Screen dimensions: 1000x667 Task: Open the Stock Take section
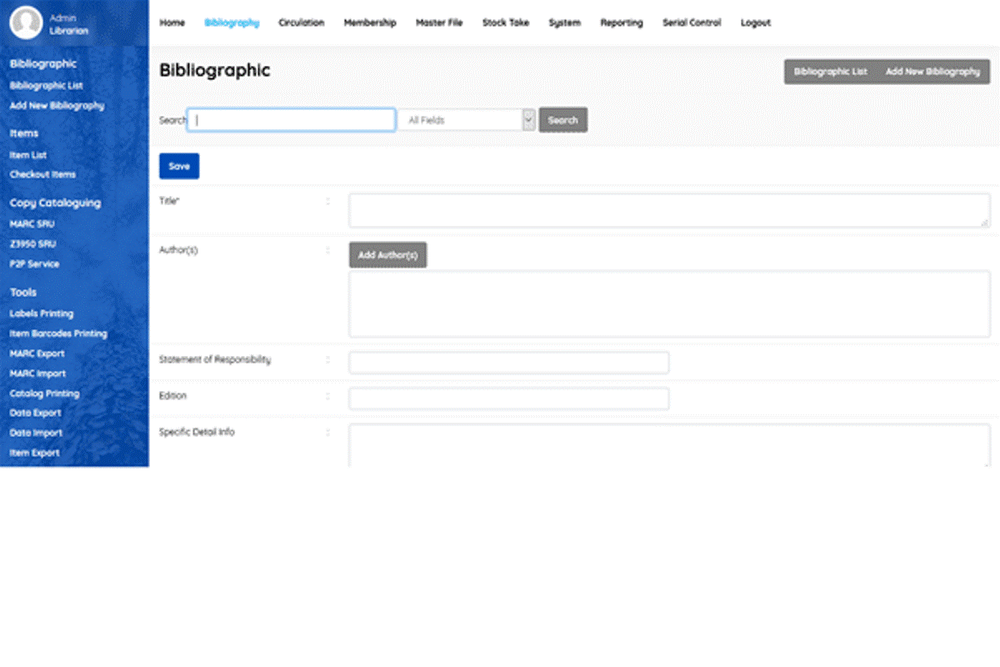505,22
